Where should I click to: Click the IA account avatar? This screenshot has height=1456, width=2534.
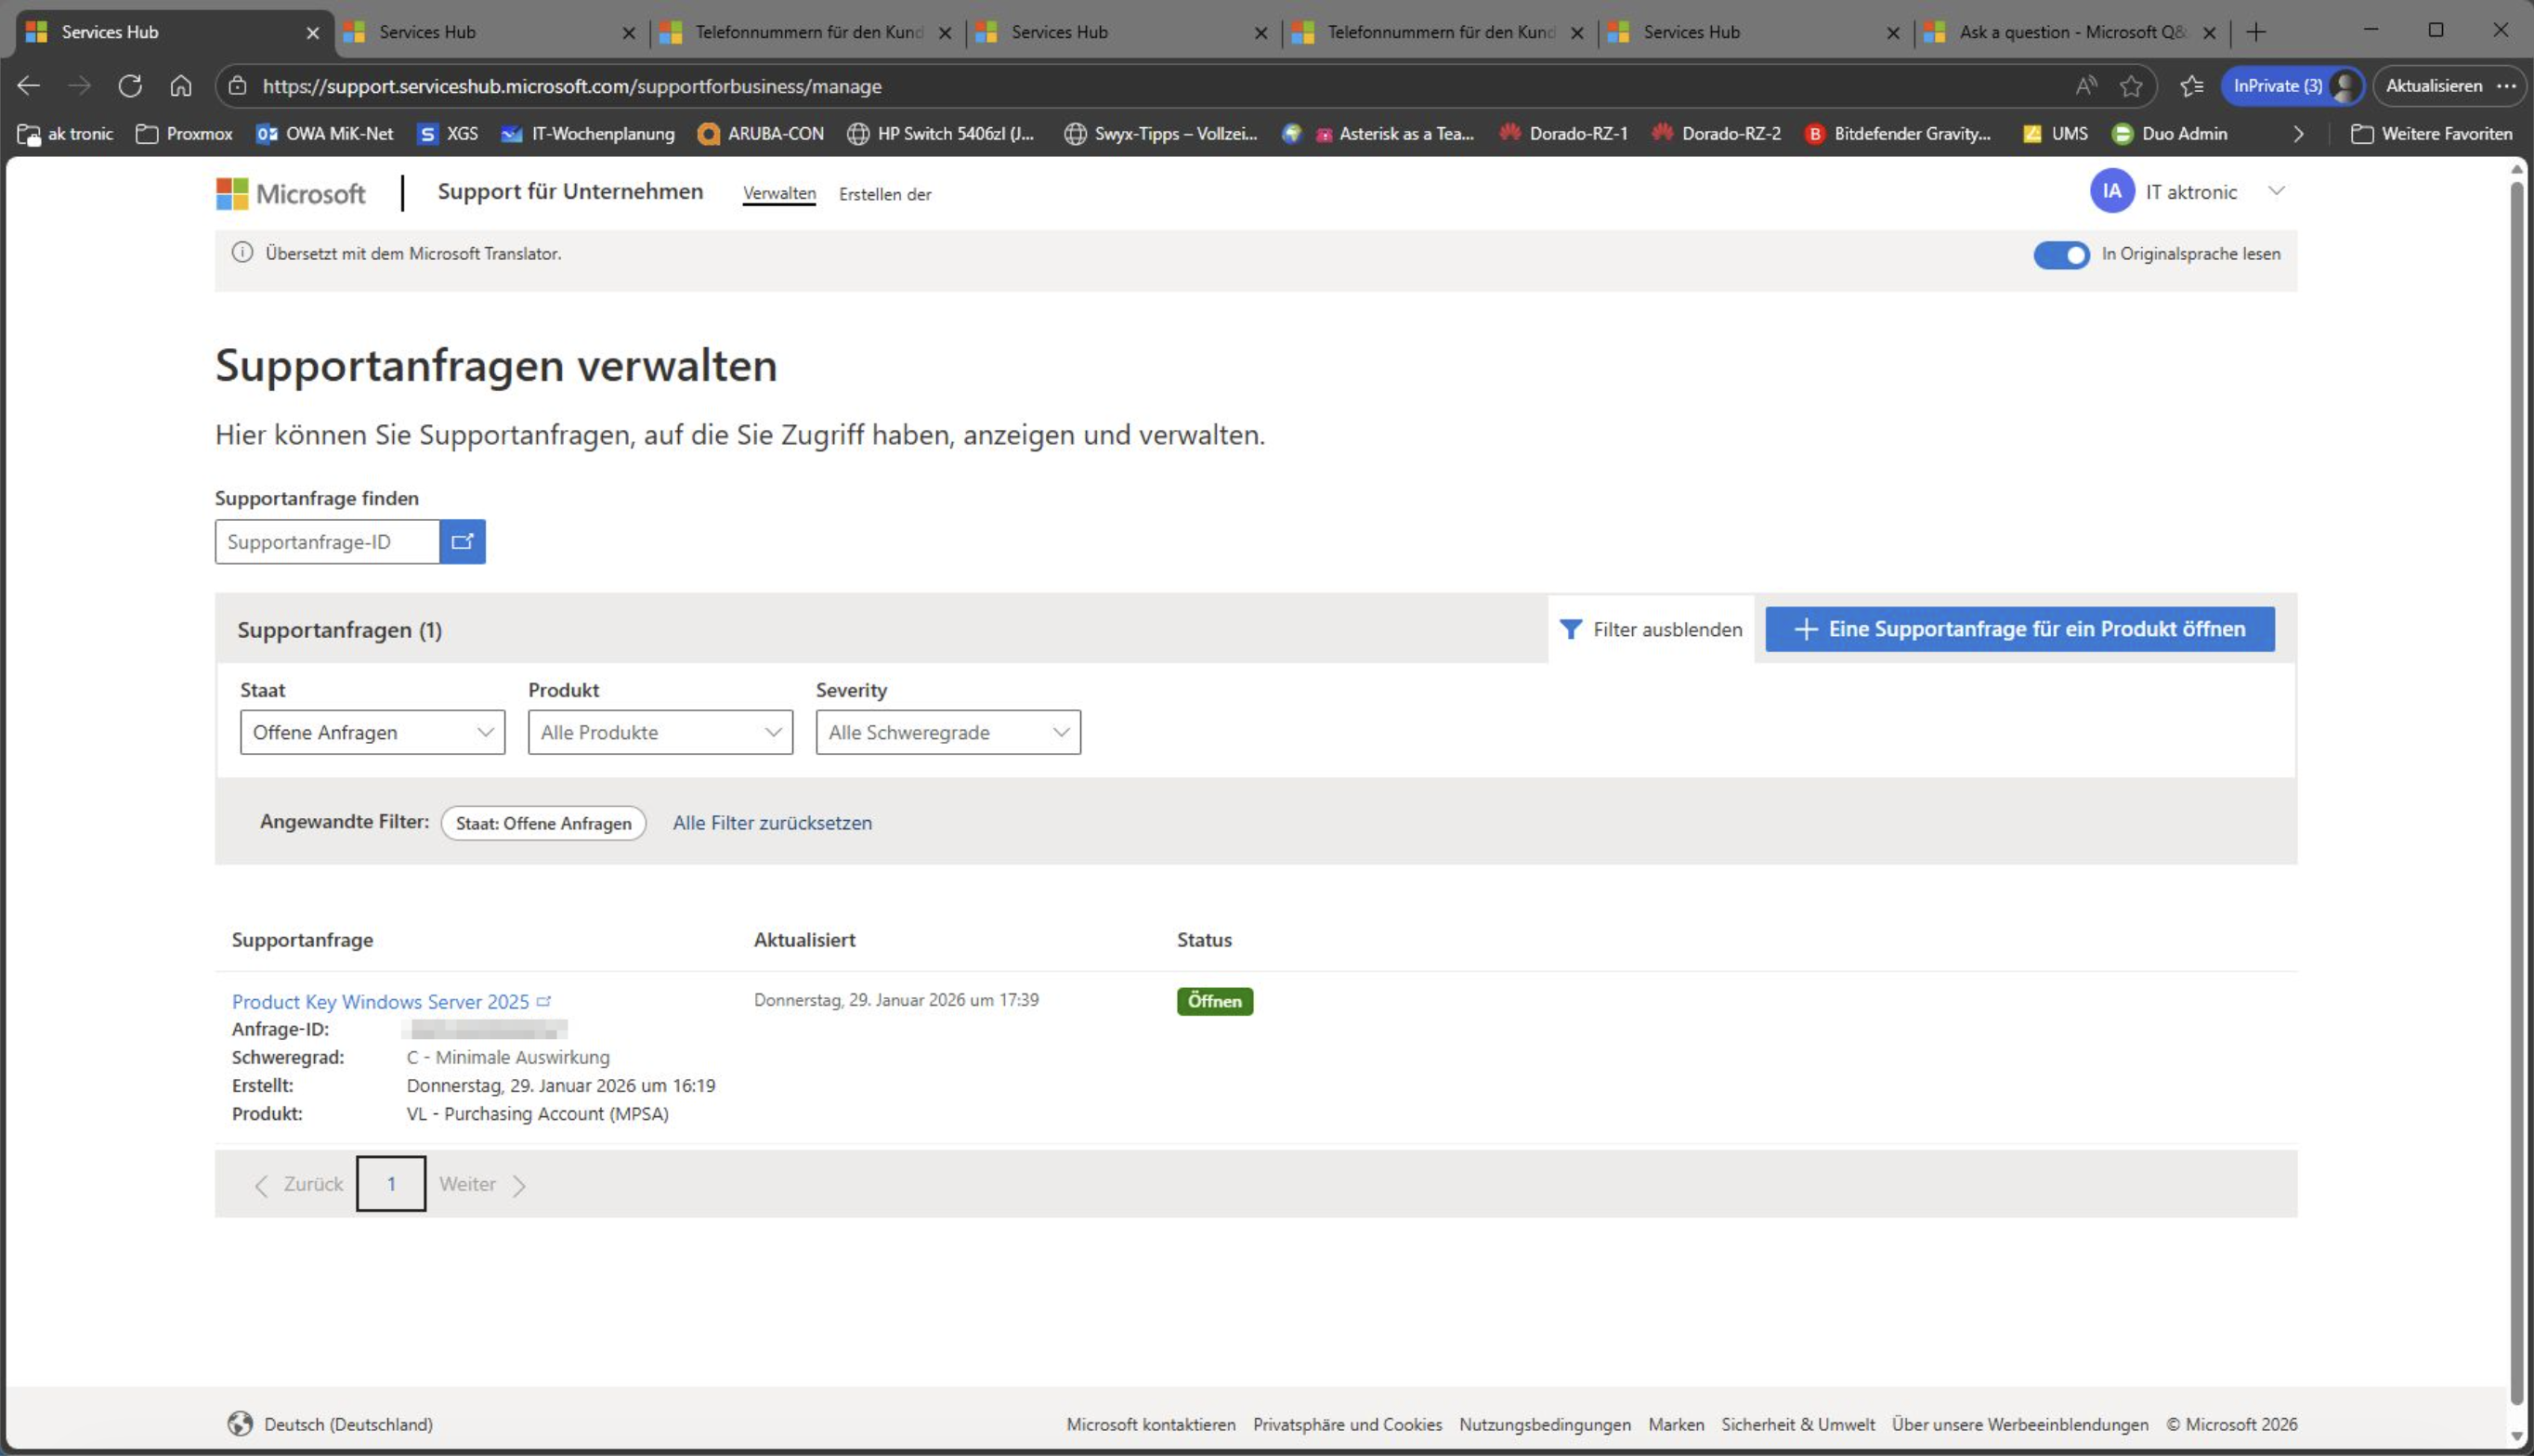[x=2112, y=191]
